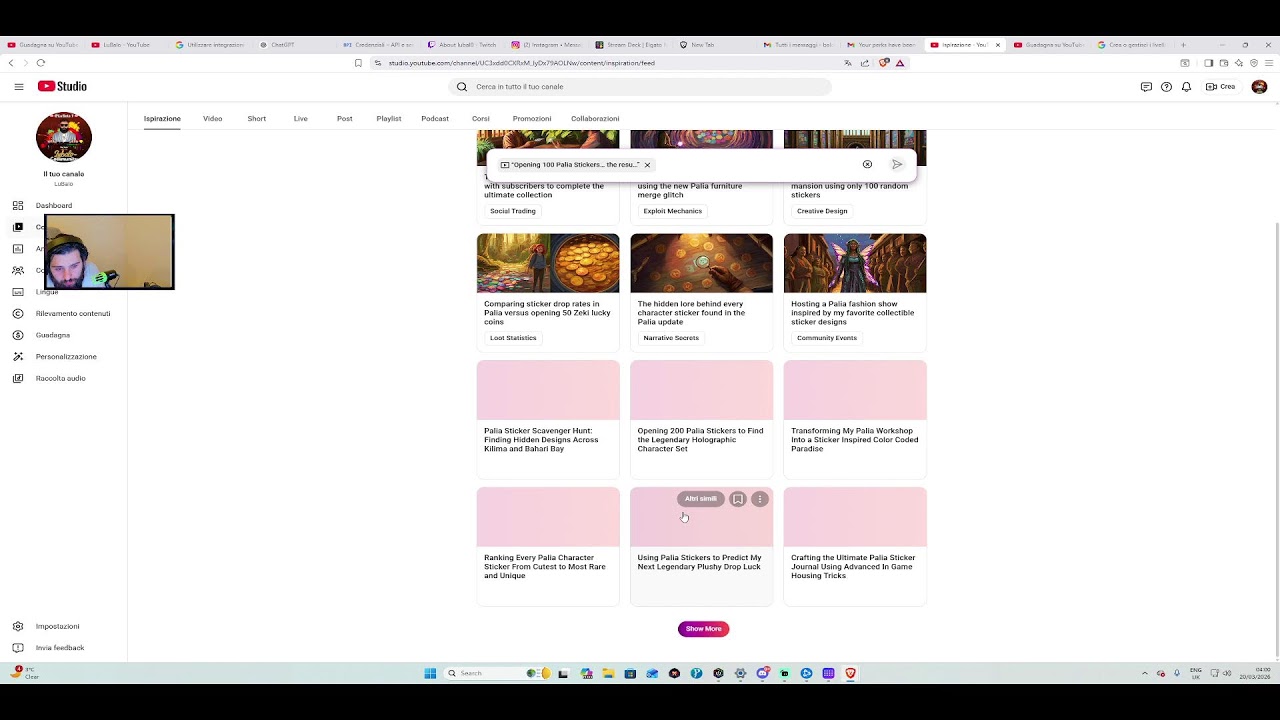Click the search magnifier icon in Studio

point(462,87)
